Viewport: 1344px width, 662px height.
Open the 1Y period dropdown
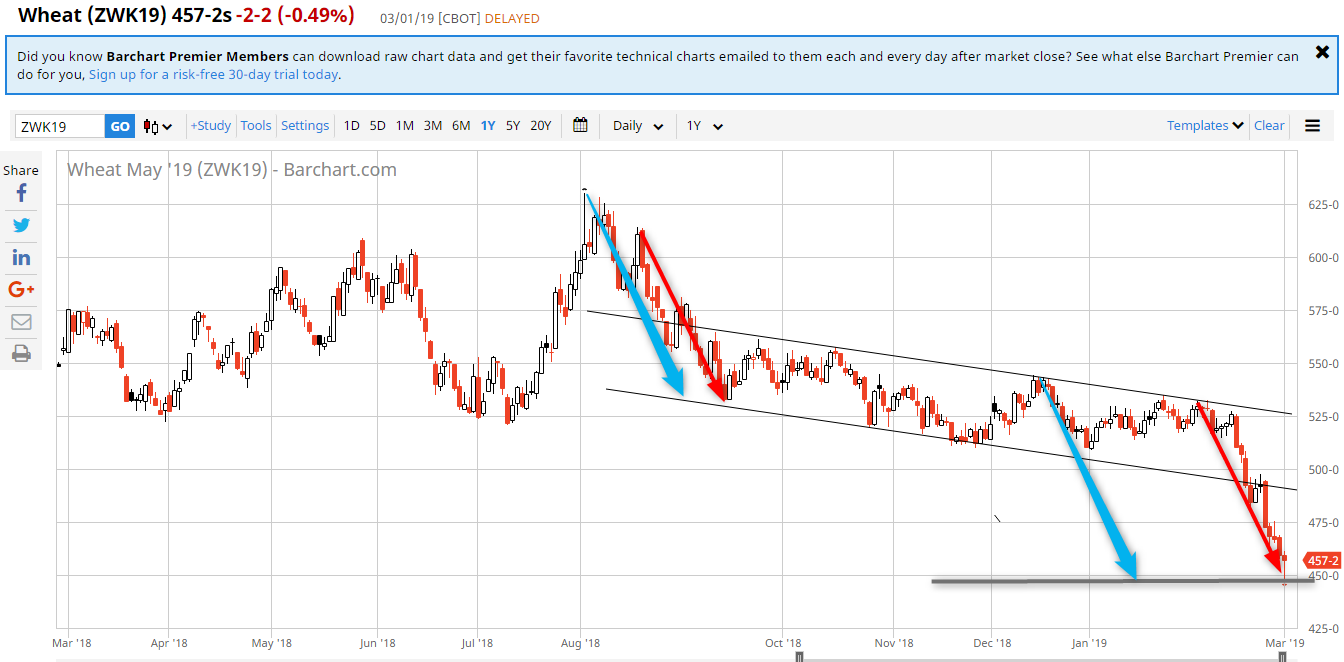704,126
